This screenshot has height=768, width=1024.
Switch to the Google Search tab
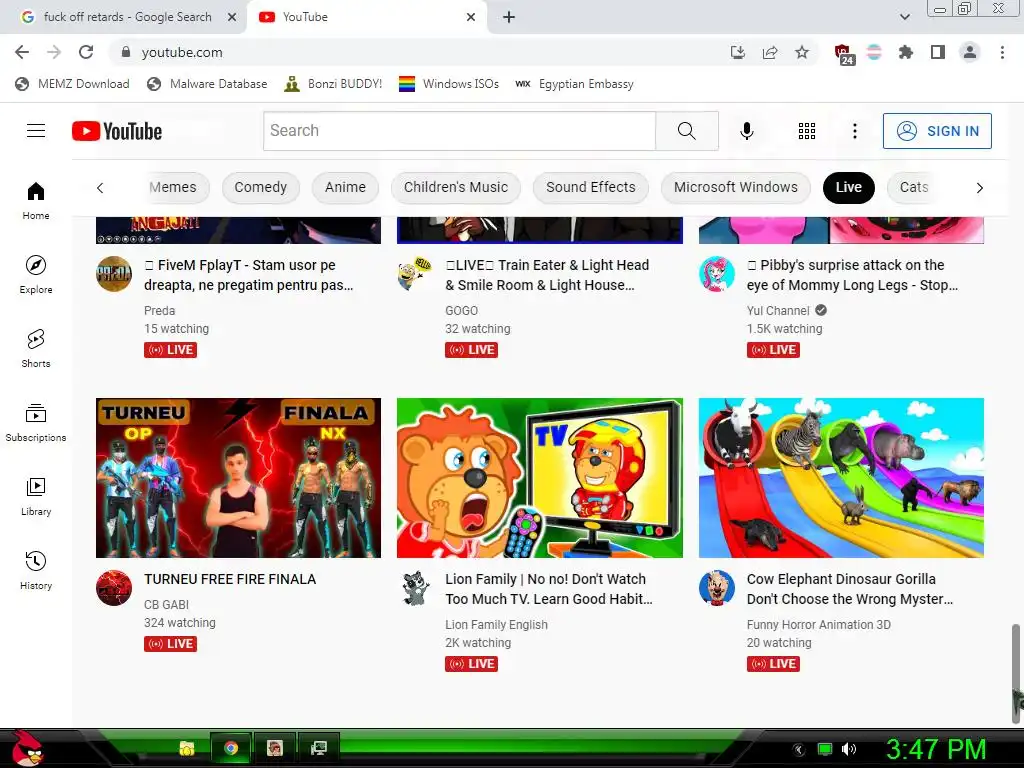[124, 17]
